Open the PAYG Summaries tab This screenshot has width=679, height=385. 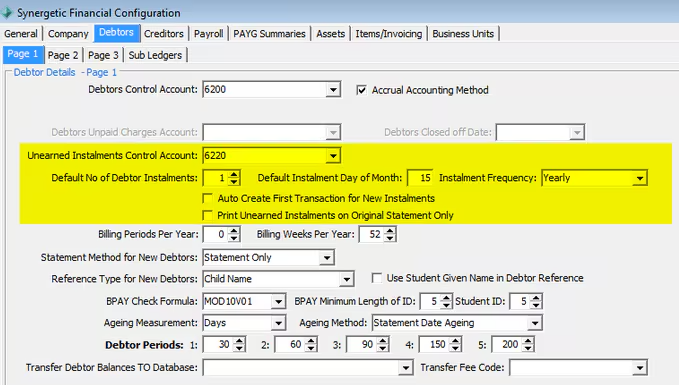click(x=269, y=34)
